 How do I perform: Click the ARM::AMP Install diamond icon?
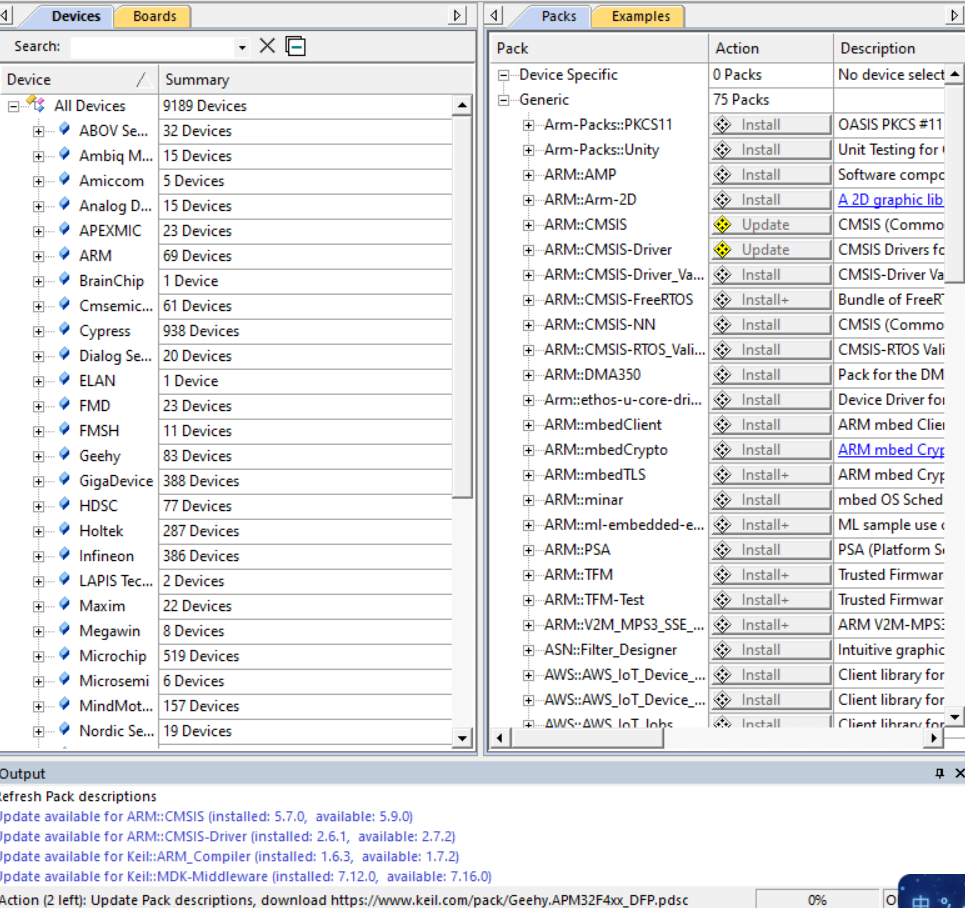tap(723, 175)
